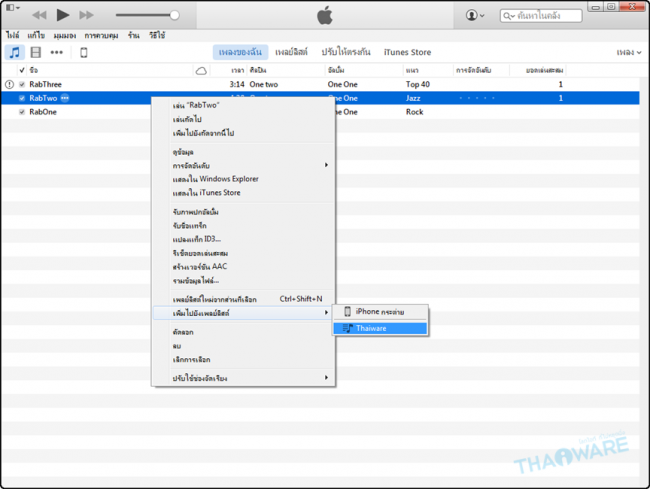Viewport: 650px width, 489px height.
Task: Uncheck the RabThree song checkbox
Action: (22, 85)
